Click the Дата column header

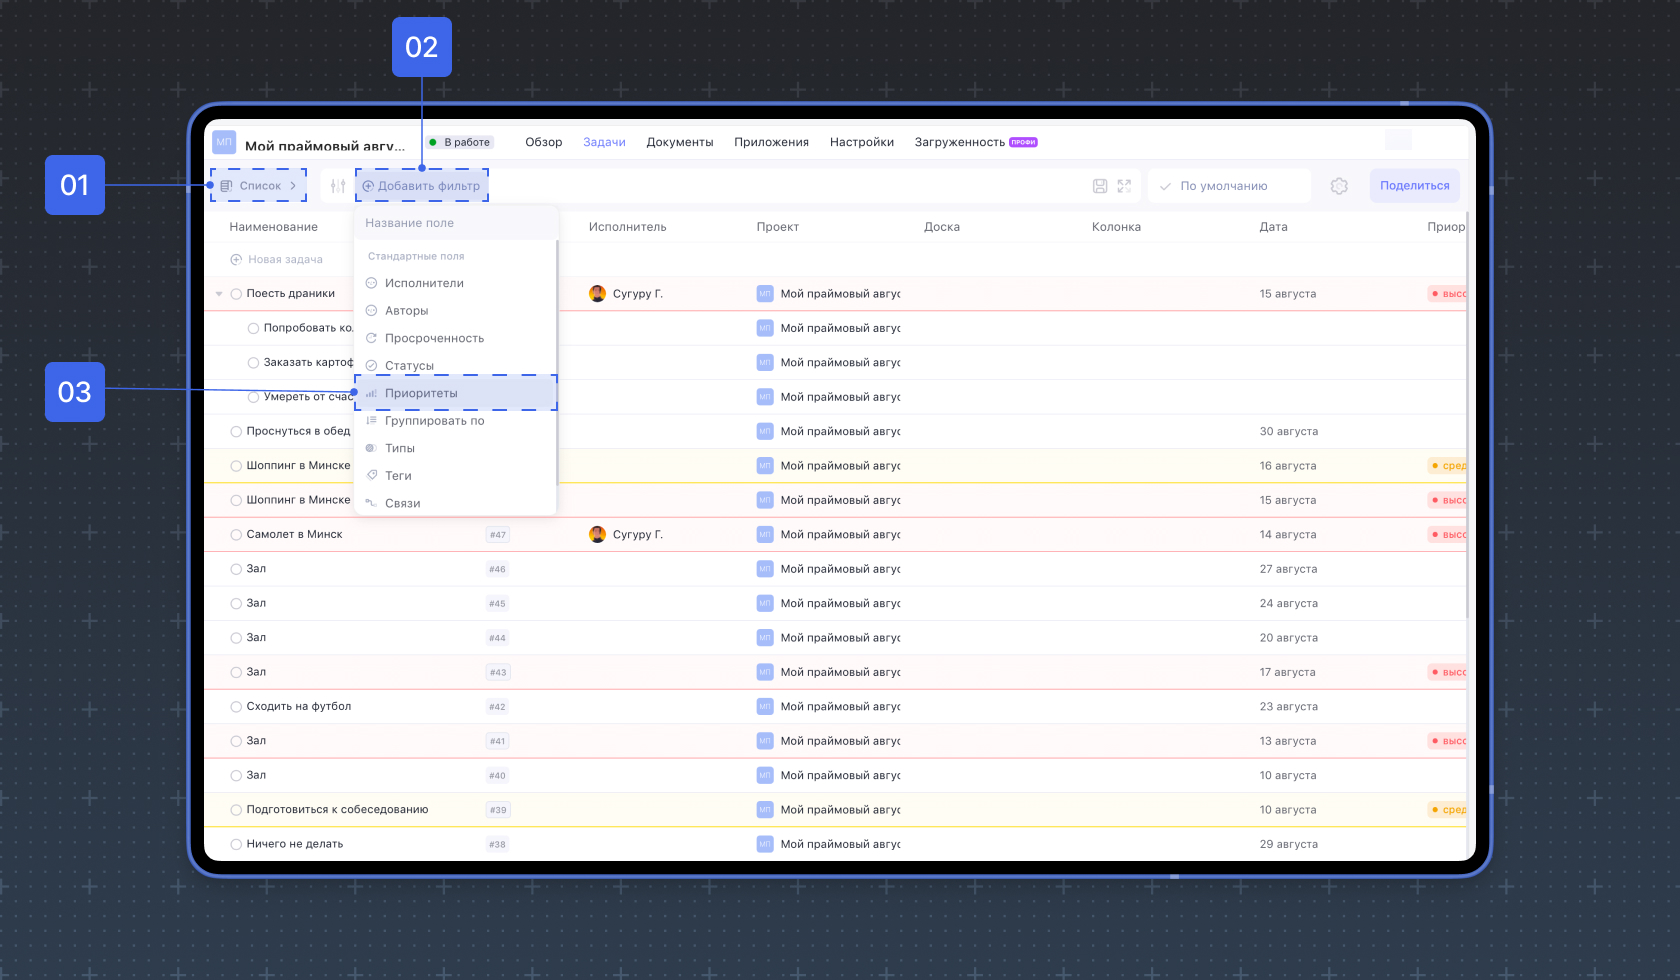(x=1273, y=227)
